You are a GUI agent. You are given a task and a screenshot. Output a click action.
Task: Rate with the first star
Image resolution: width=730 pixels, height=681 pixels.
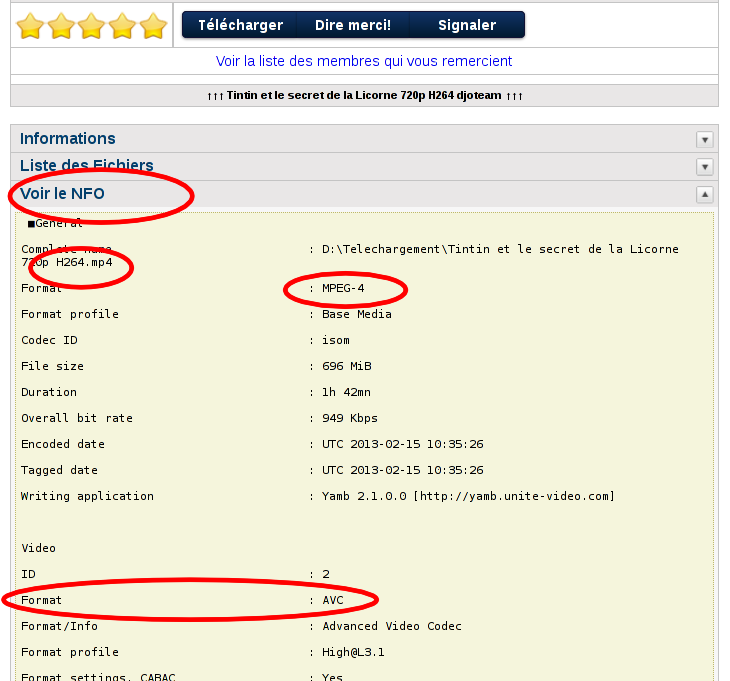(x=30, y=26)
